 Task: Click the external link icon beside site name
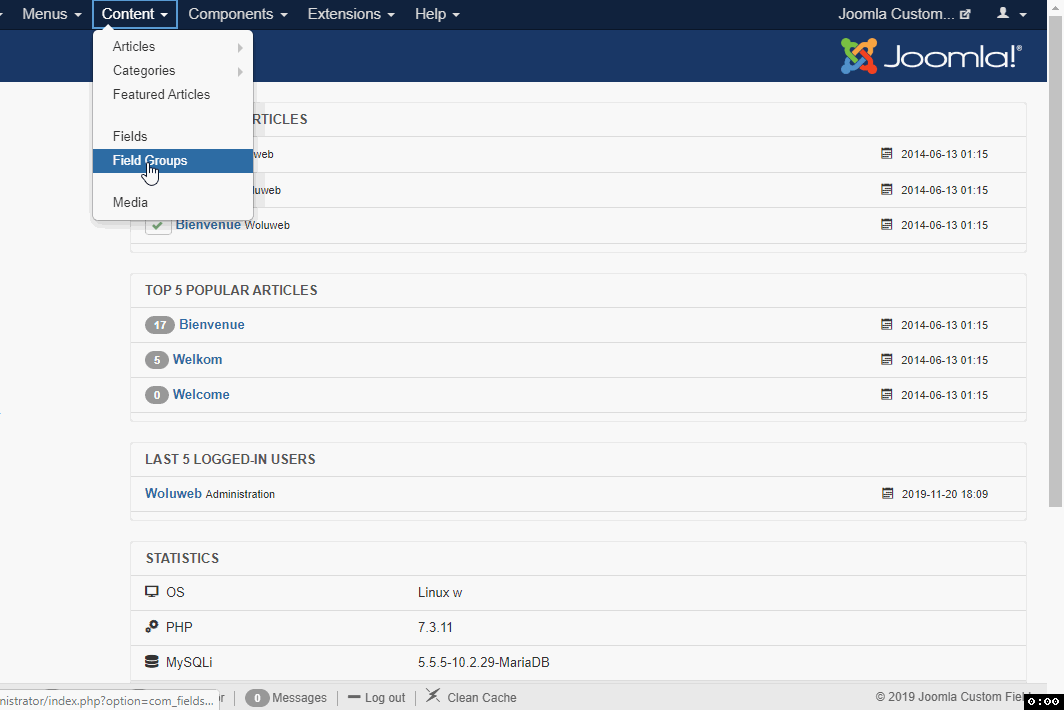point(966,14)
